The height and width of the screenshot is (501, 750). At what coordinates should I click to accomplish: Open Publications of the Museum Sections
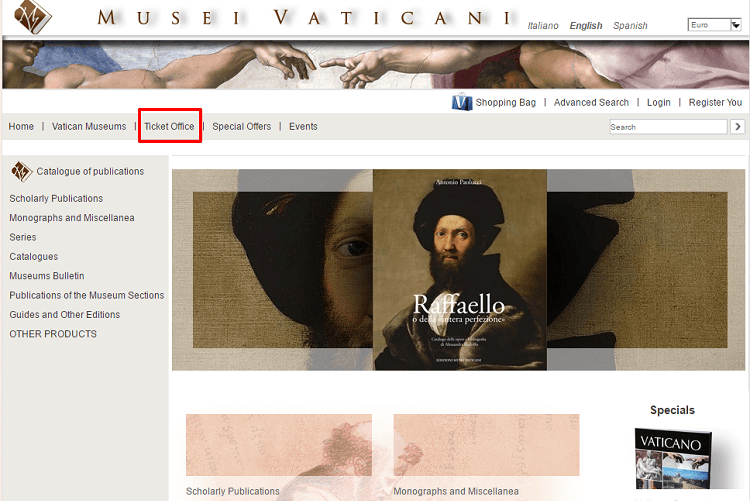87,295
